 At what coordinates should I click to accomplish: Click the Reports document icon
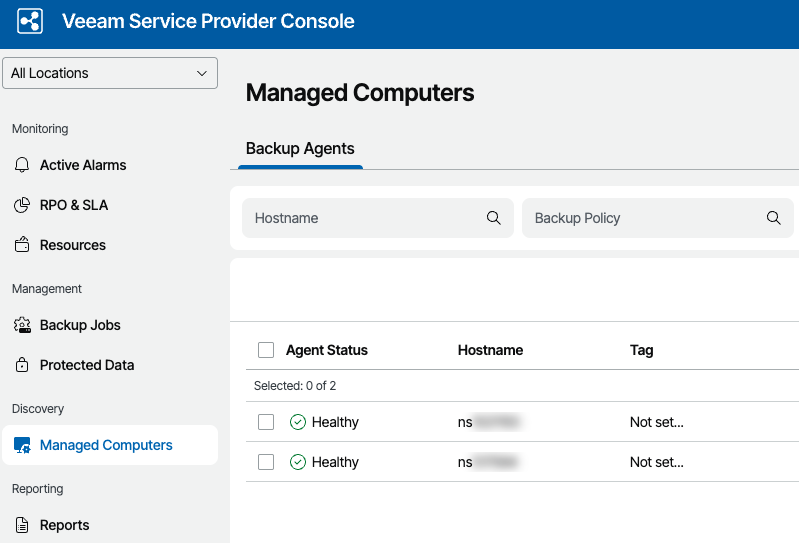pyautogui.click(x=22, y=525)
